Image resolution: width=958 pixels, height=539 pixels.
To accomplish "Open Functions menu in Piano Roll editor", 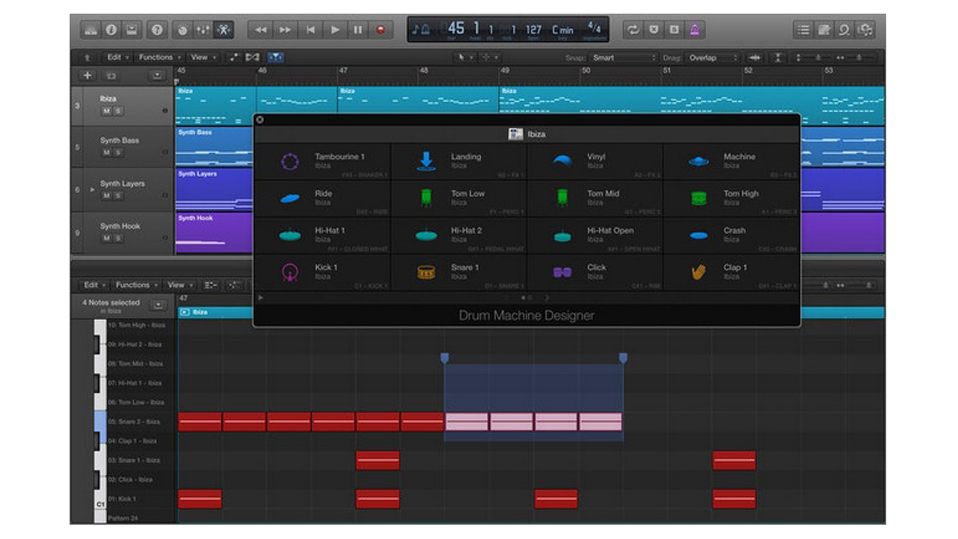I will [x=136, y=285].
